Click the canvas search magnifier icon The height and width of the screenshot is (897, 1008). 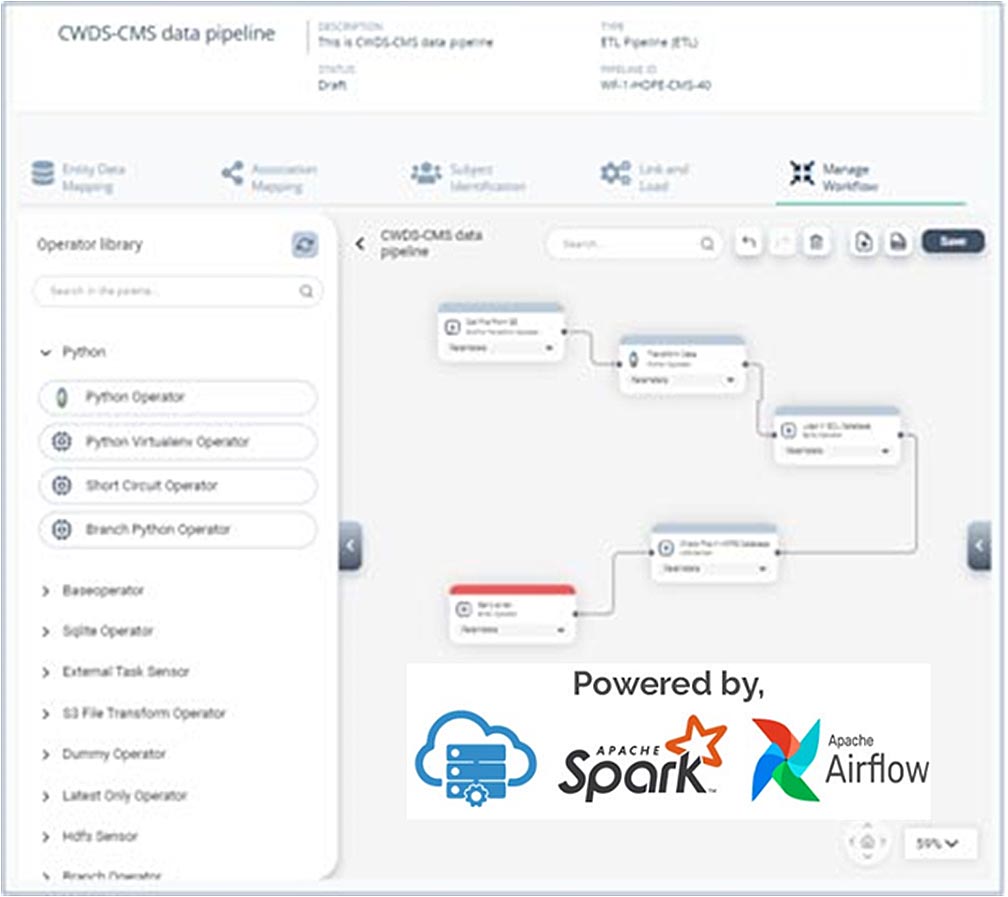706,244
